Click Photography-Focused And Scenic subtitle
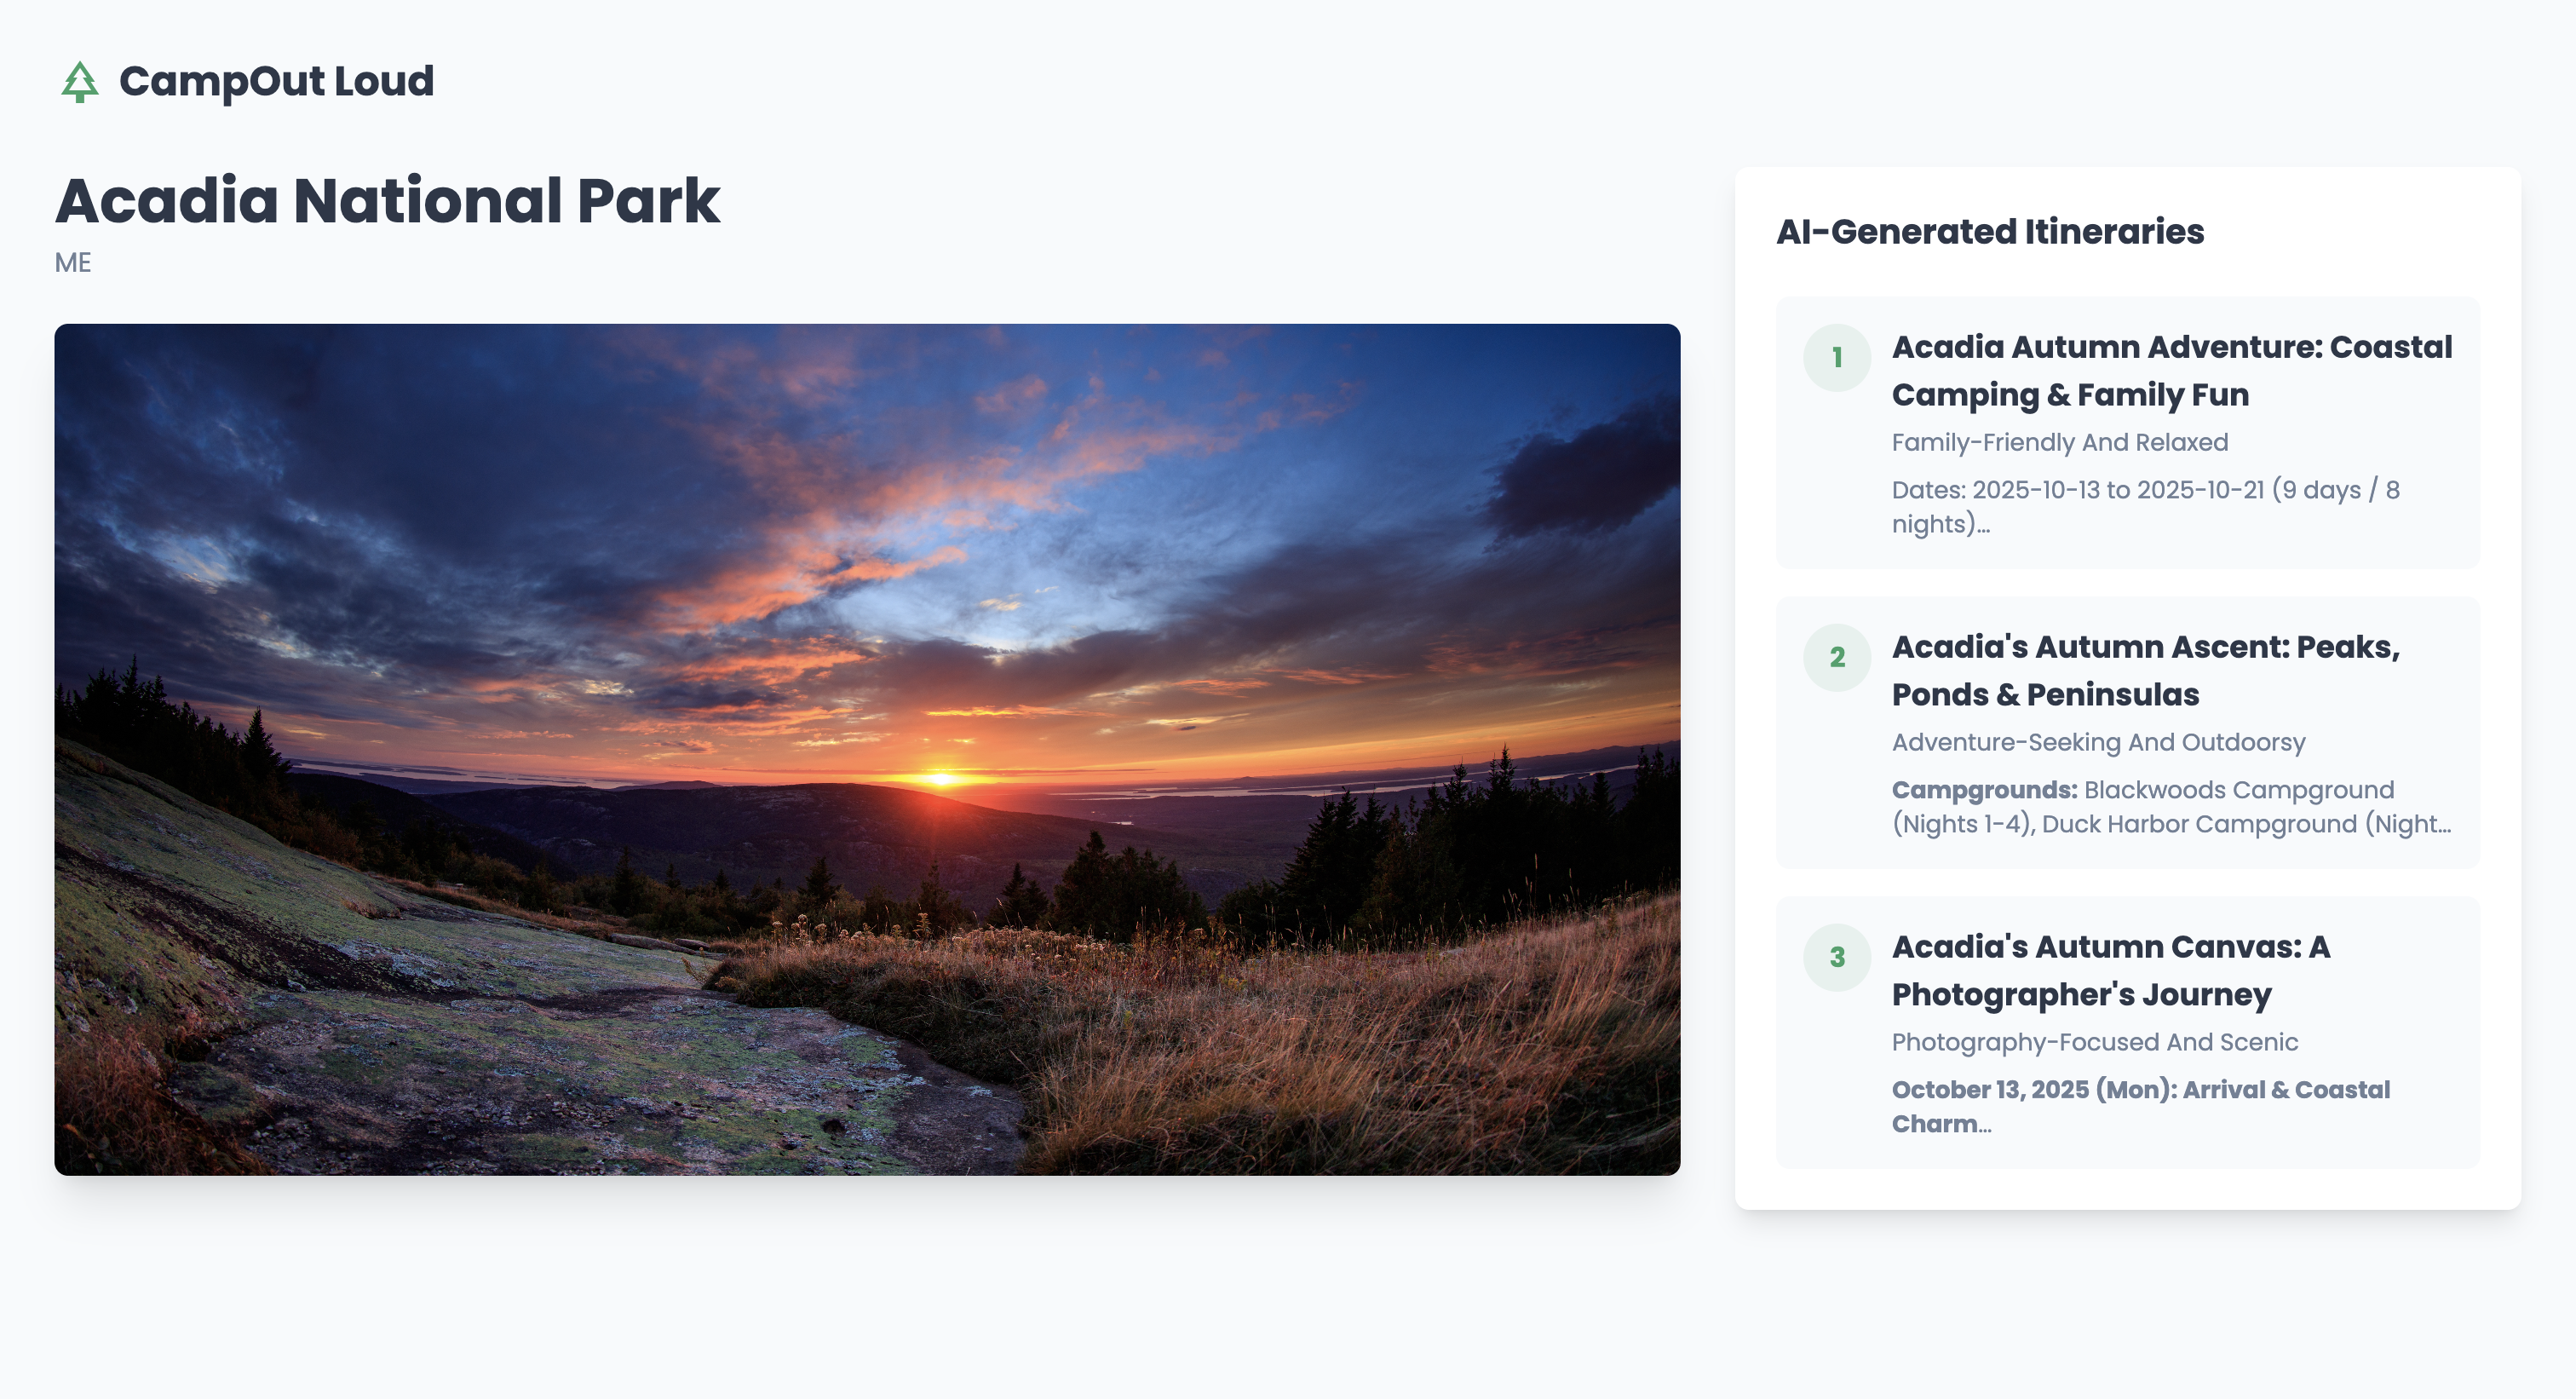 point(2094,1042)
